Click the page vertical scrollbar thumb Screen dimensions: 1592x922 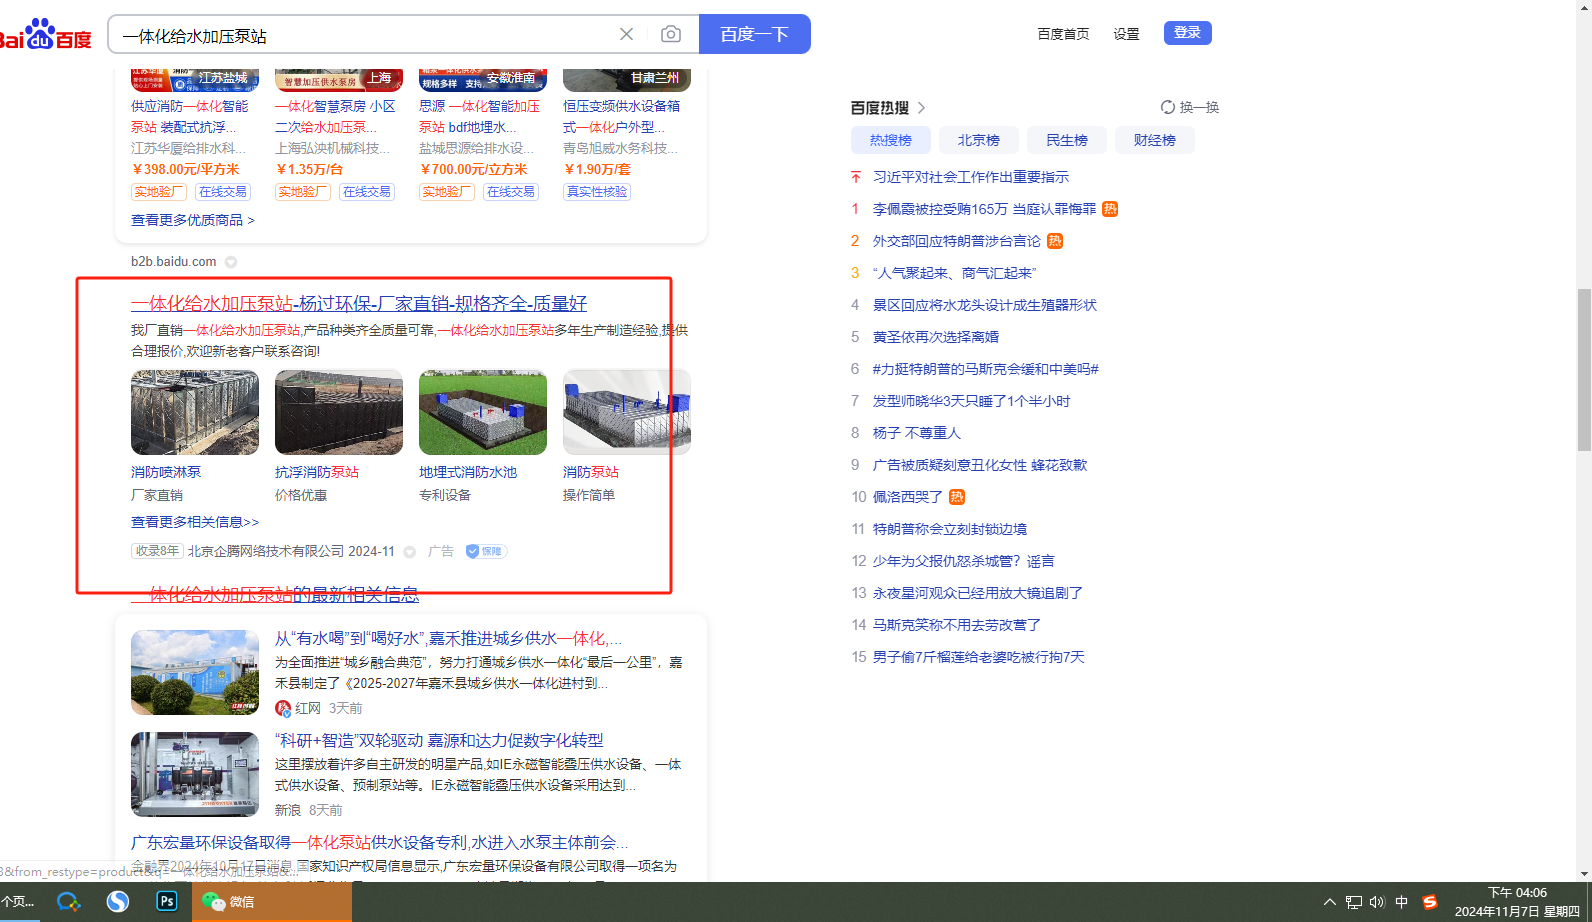1584,370
